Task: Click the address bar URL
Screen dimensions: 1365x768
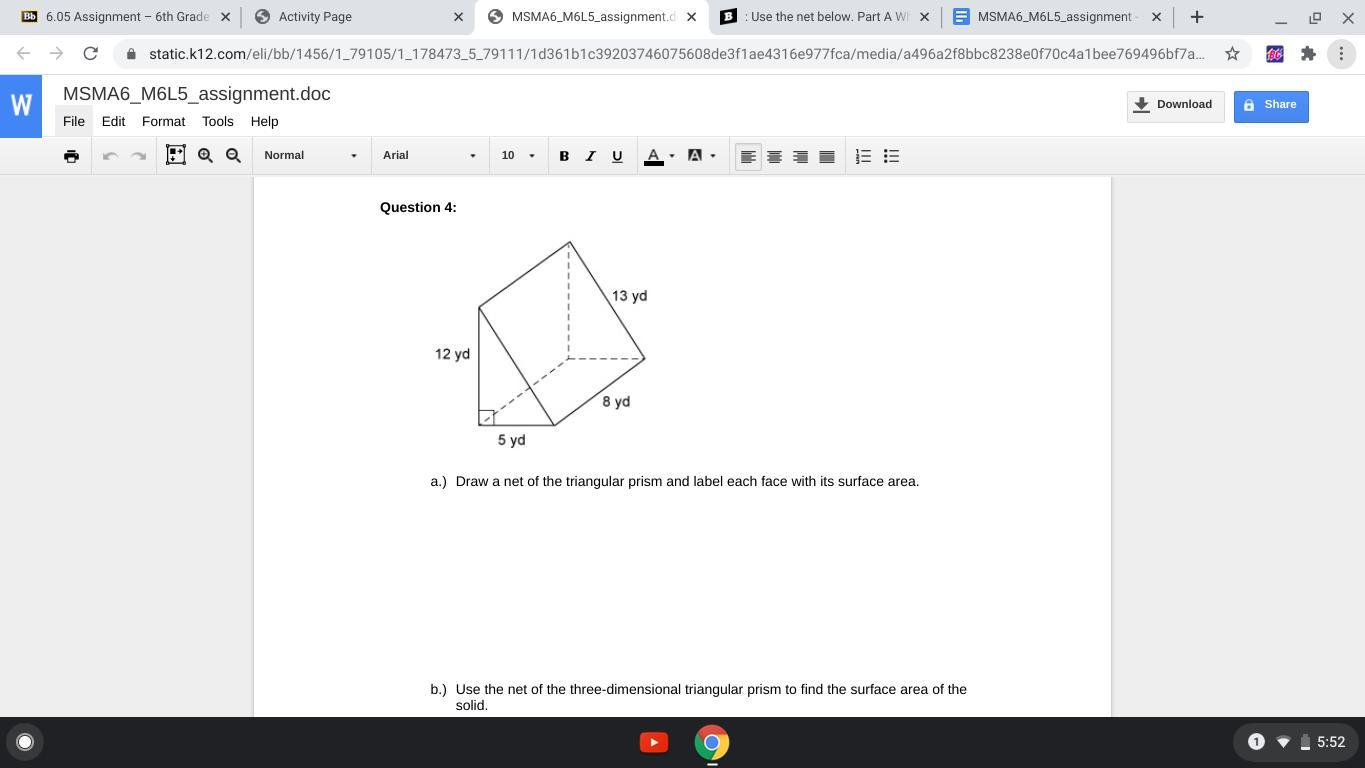Action: [x=676, y=54]
